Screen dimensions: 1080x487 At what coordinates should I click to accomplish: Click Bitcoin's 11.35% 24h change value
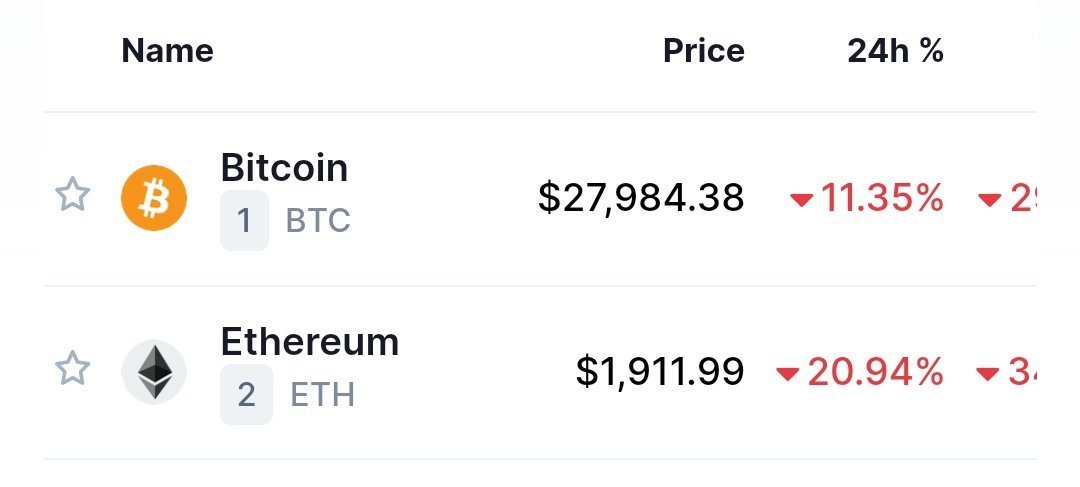pyautogui.click(x=882, y=198)
